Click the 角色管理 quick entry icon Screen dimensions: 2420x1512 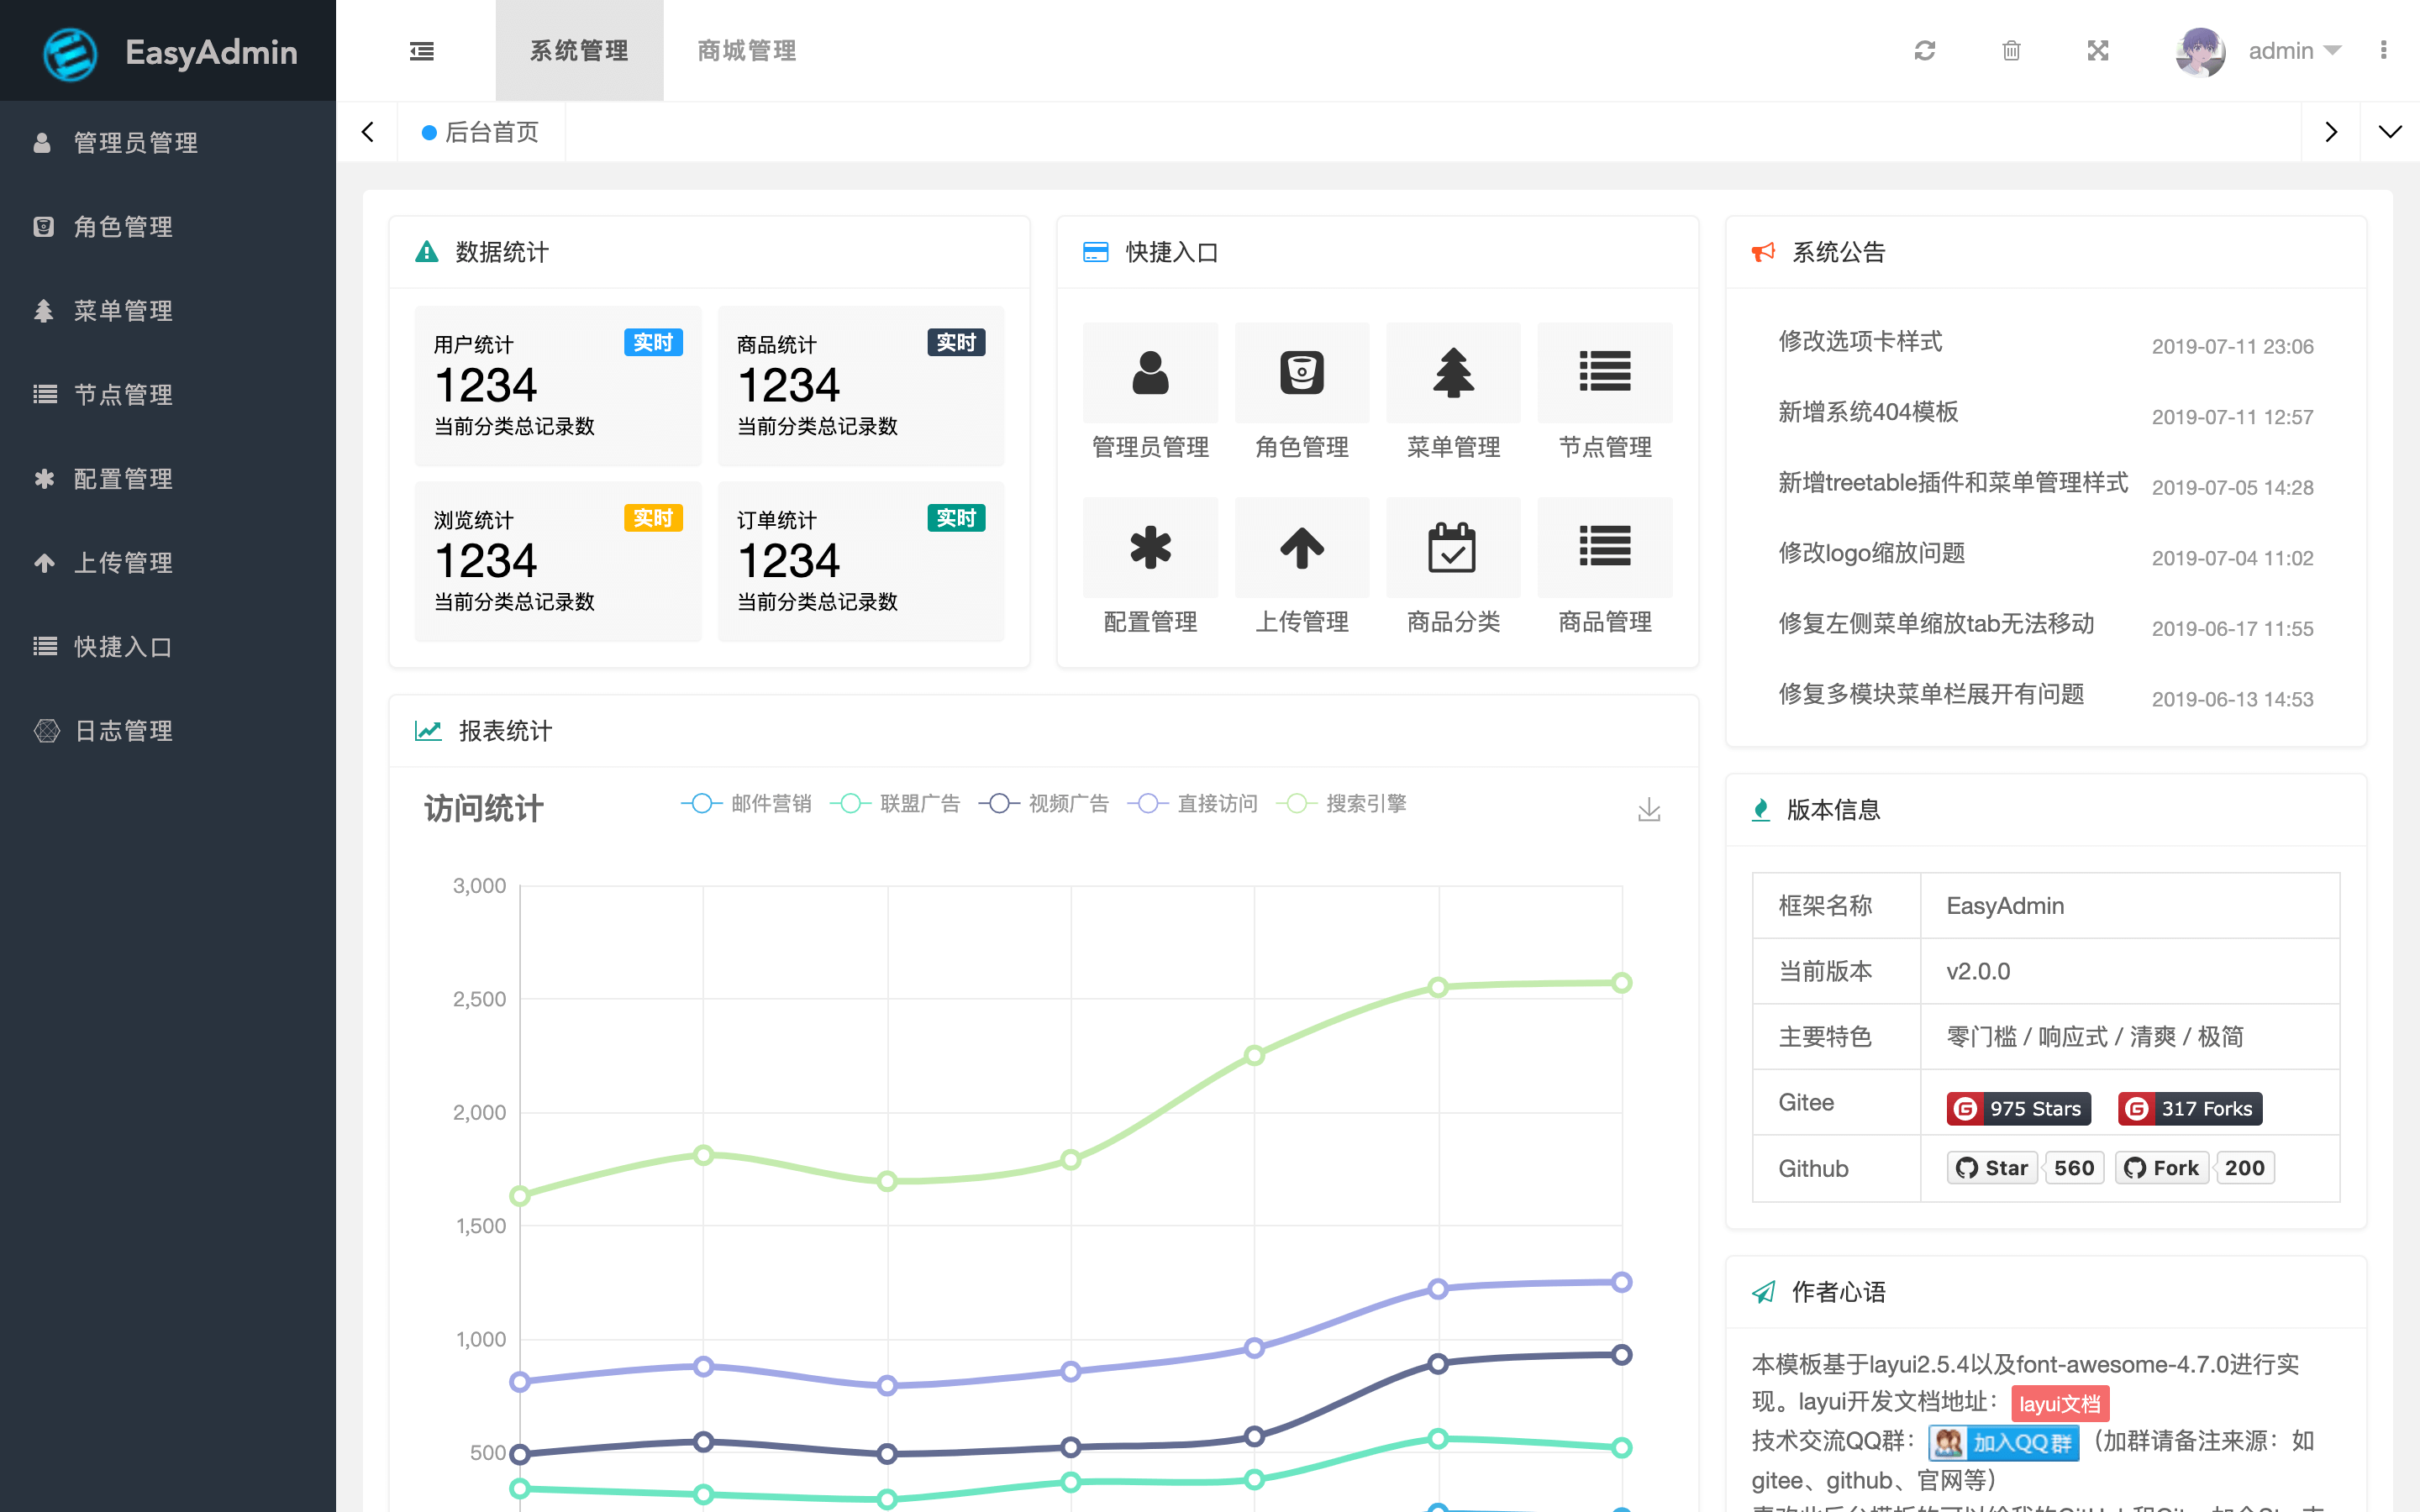(1302, 373)
